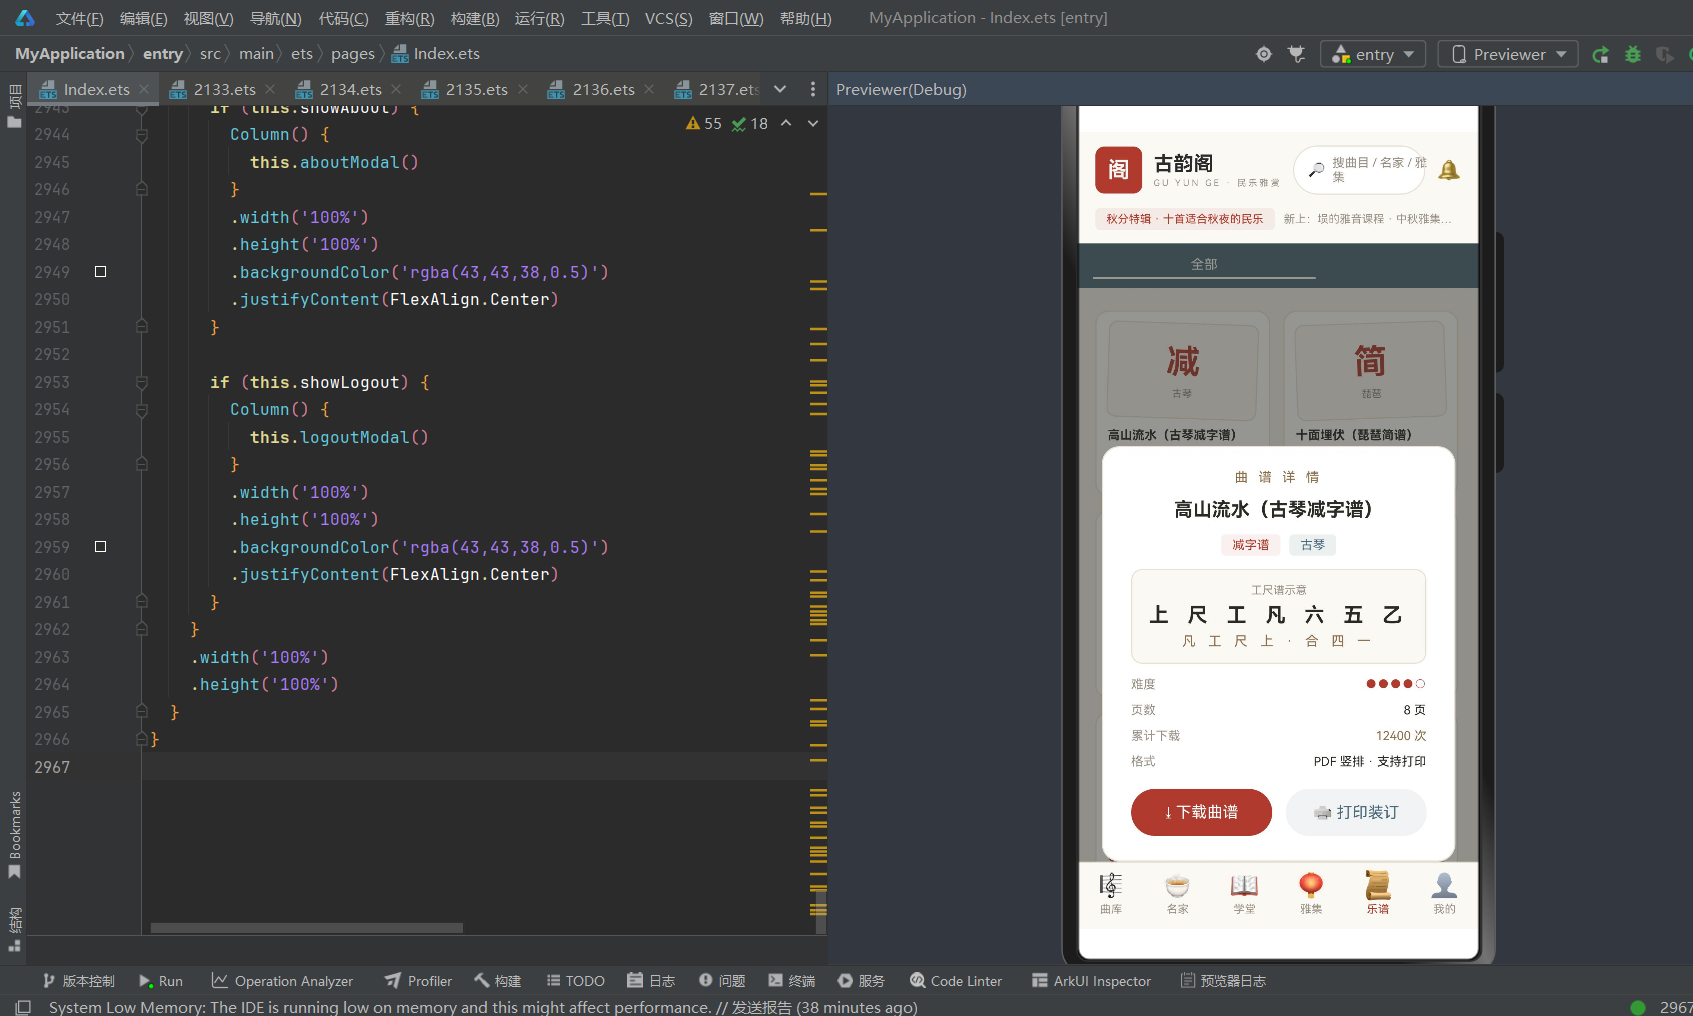Open the 编辑(E) menu

pos(143,18)
